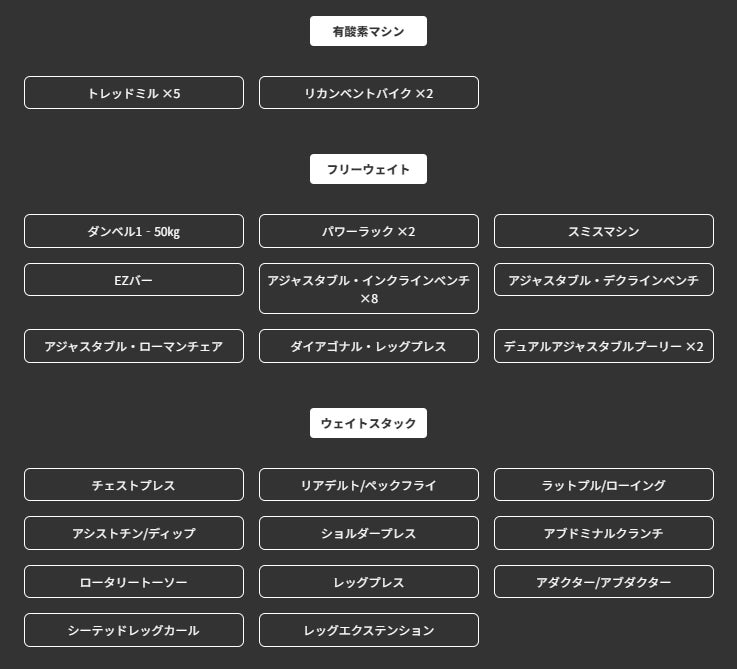Viewport: 737px width, 669px height.
Task: Click the ウェイトスタック category label
Action: click(x=368, y=423)
